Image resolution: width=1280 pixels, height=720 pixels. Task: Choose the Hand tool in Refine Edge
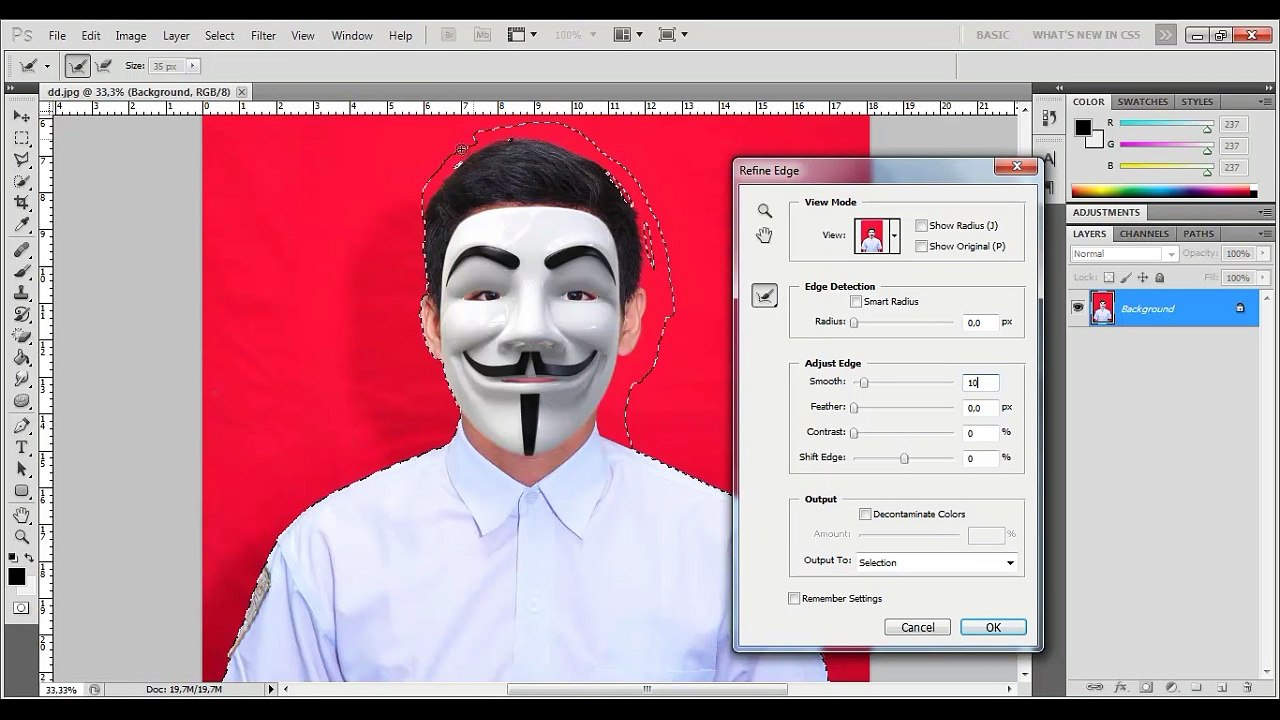pyautogui.click(x=765, y=235)
